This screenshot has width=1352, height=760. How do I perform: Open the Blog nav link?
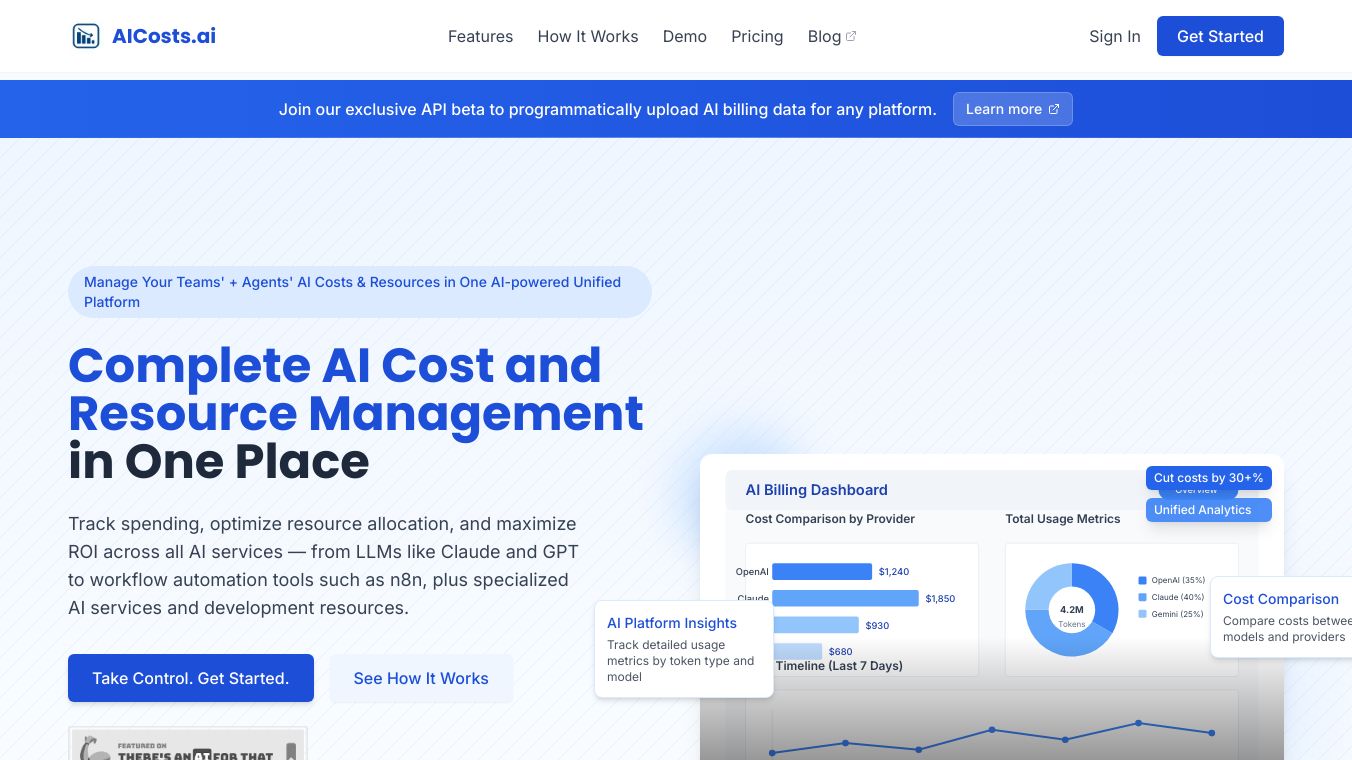[832, 36]
